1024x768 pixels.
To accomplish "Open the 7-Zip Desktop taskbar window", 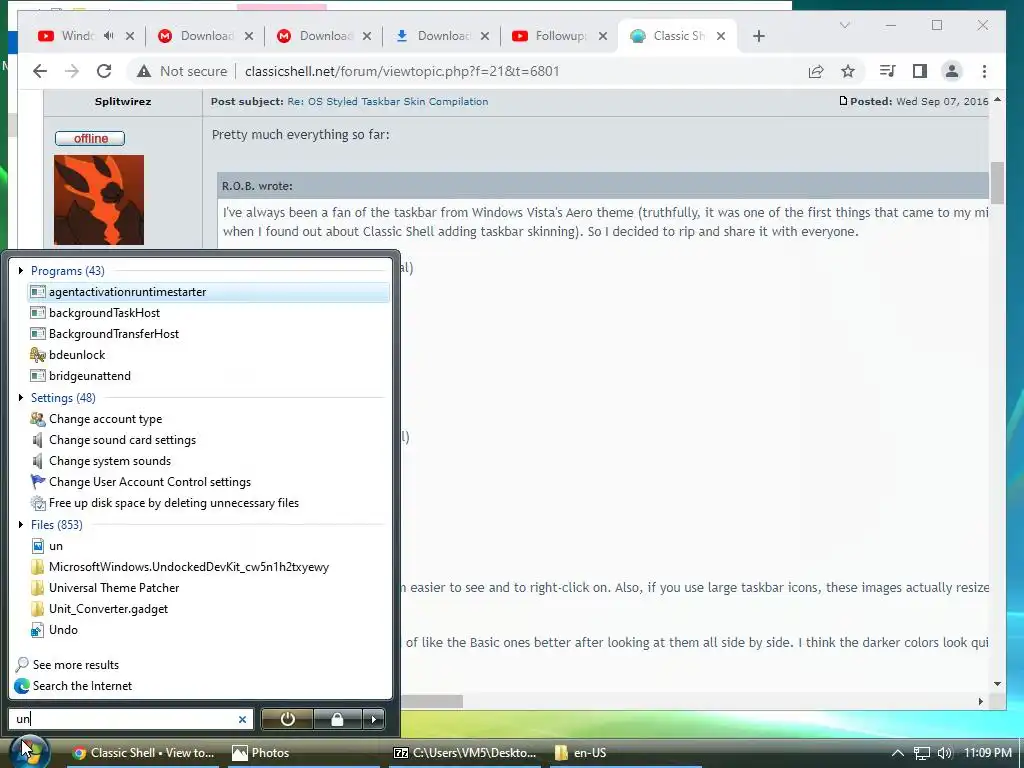I will coord(465,753).
